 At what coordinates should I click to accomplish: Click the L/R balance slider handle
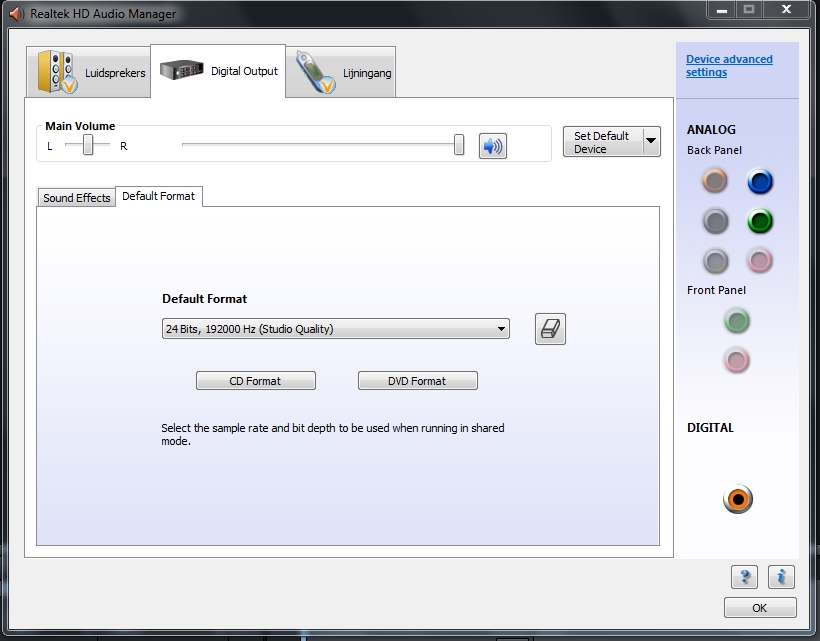(89, 146)
